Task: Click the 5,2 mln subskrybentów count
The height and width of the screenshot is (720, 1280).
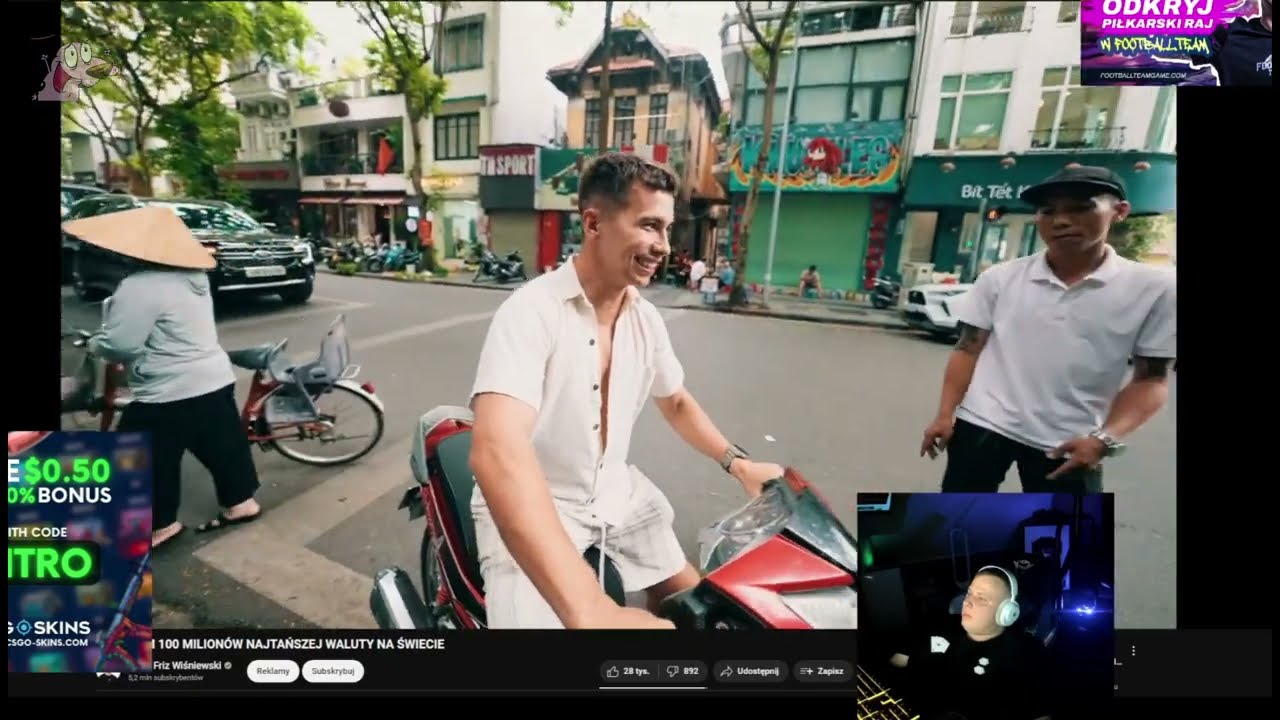Action: [165, 678]
